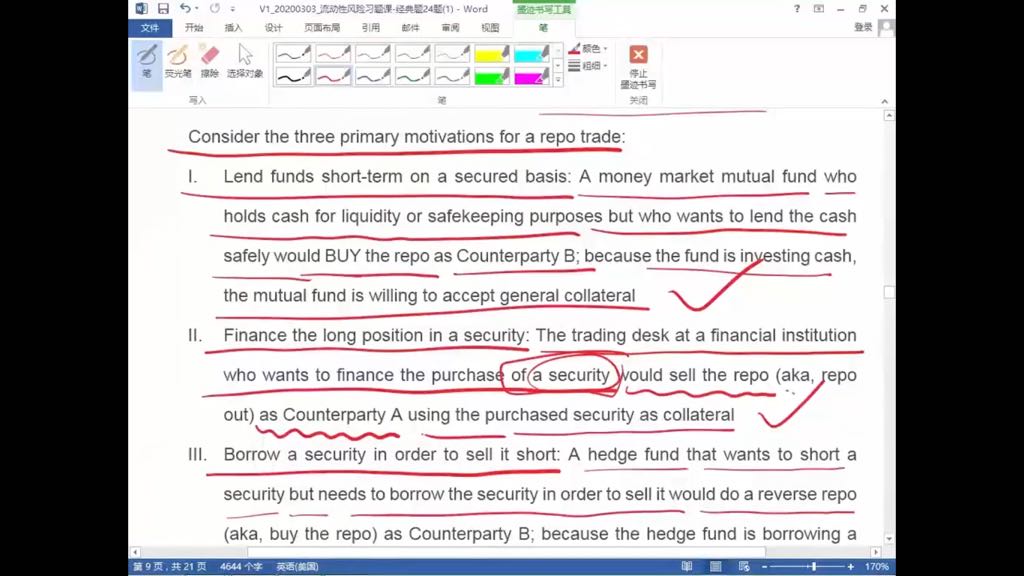Click the zoom slider handle
The height and width of the screenshot is (576, 1024).
814,566
